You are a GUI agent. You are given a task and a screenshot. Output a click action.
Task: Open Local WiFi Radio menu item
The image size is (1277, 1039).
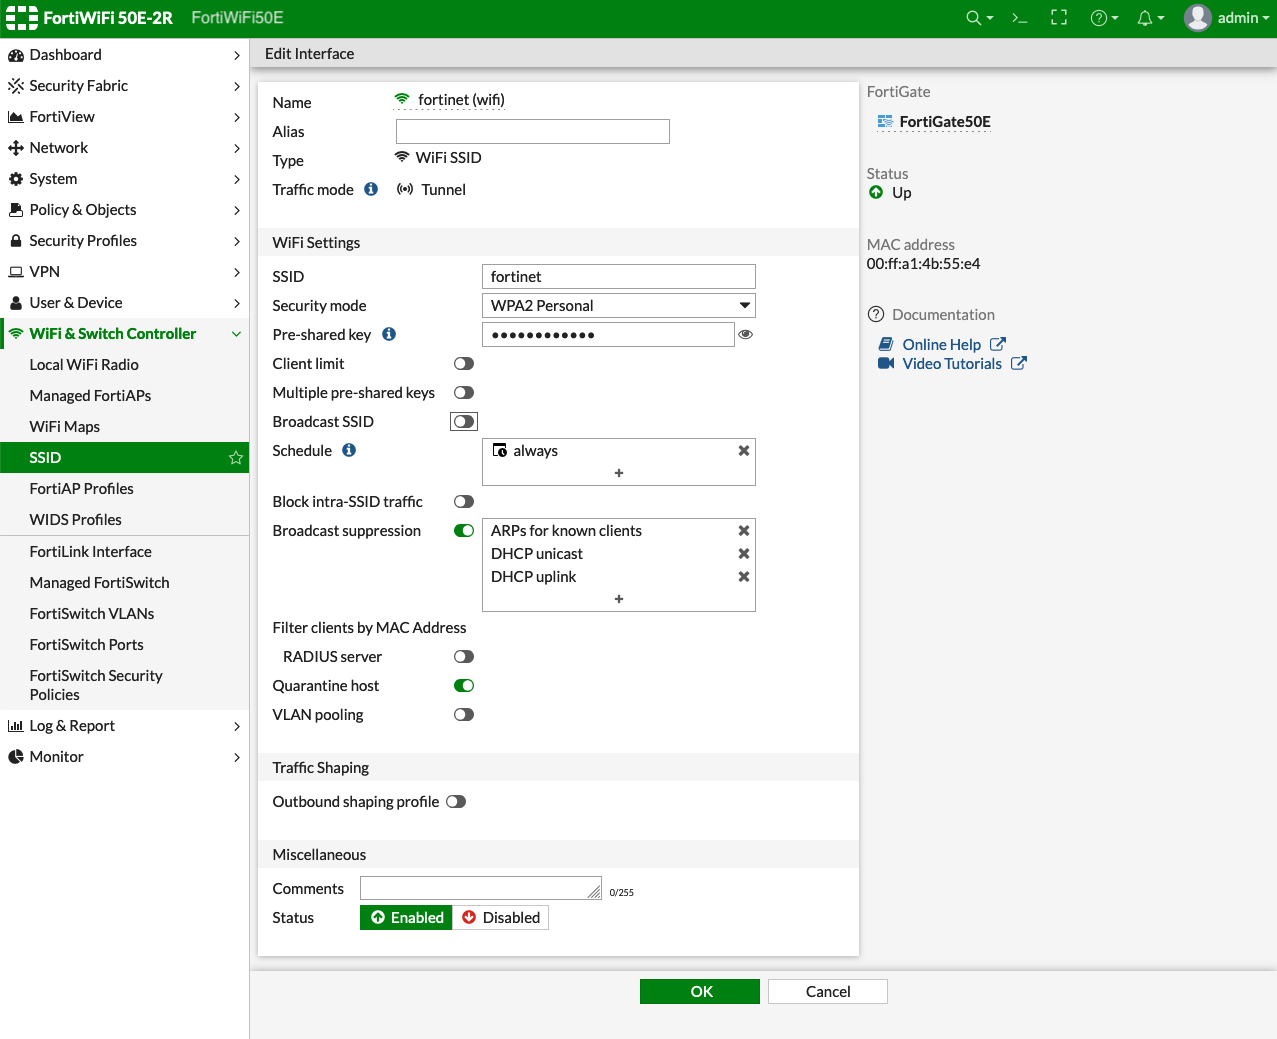point(124,365)
